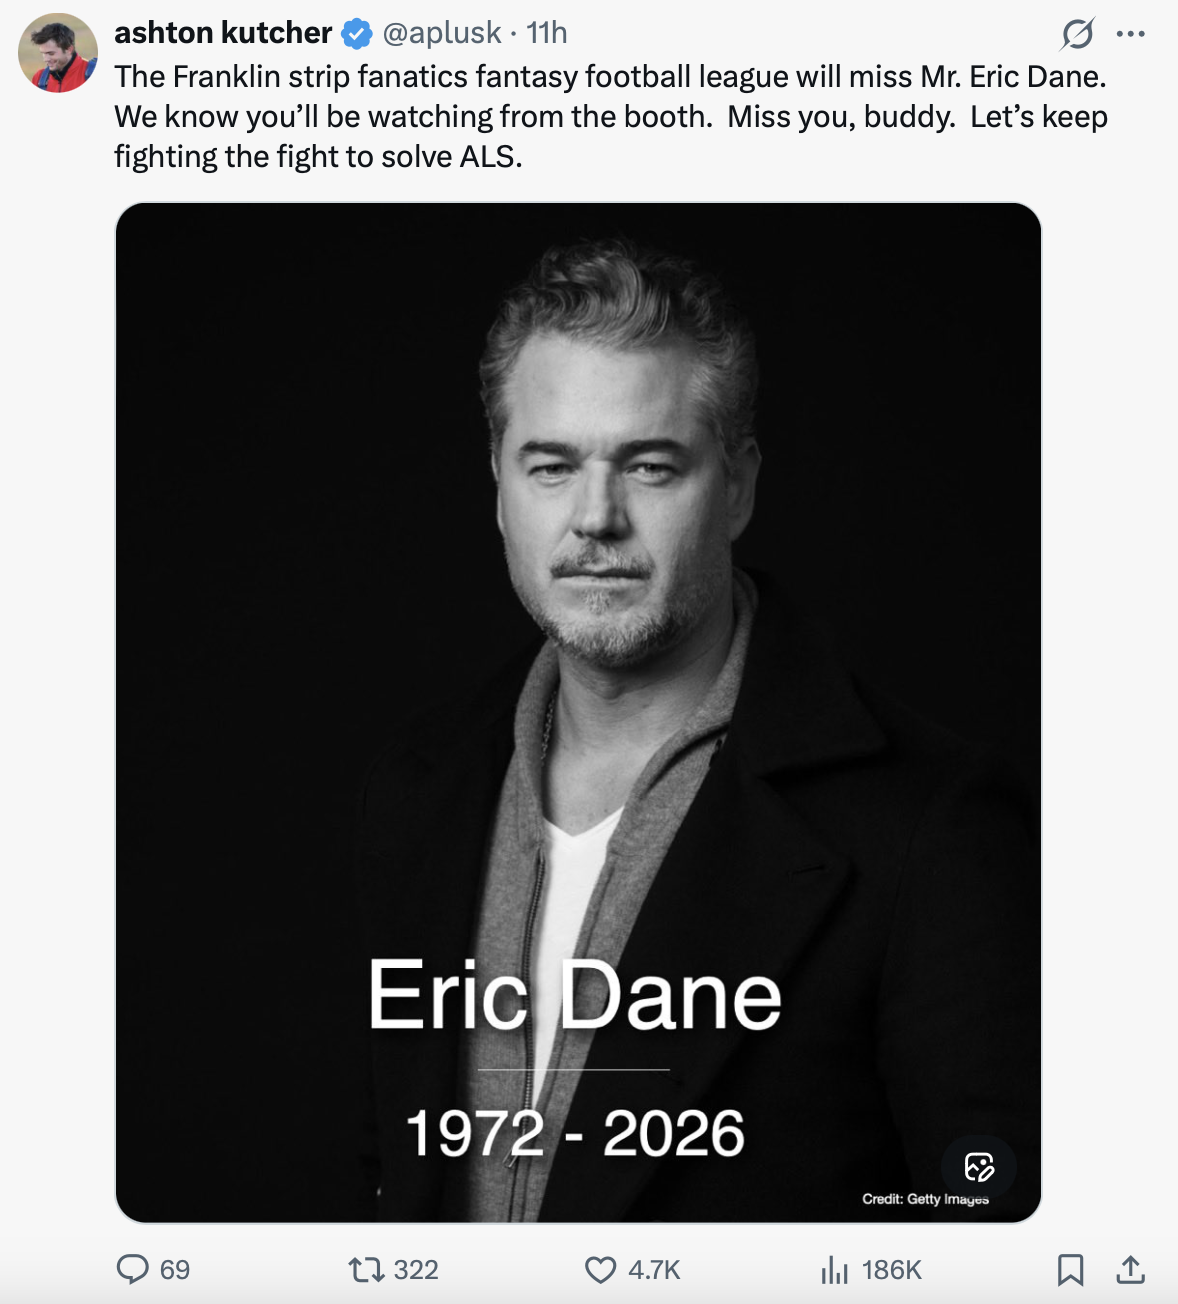Open the ashton kutcher display name link
Screen dimensions: 1178x1304
point(223,33)
